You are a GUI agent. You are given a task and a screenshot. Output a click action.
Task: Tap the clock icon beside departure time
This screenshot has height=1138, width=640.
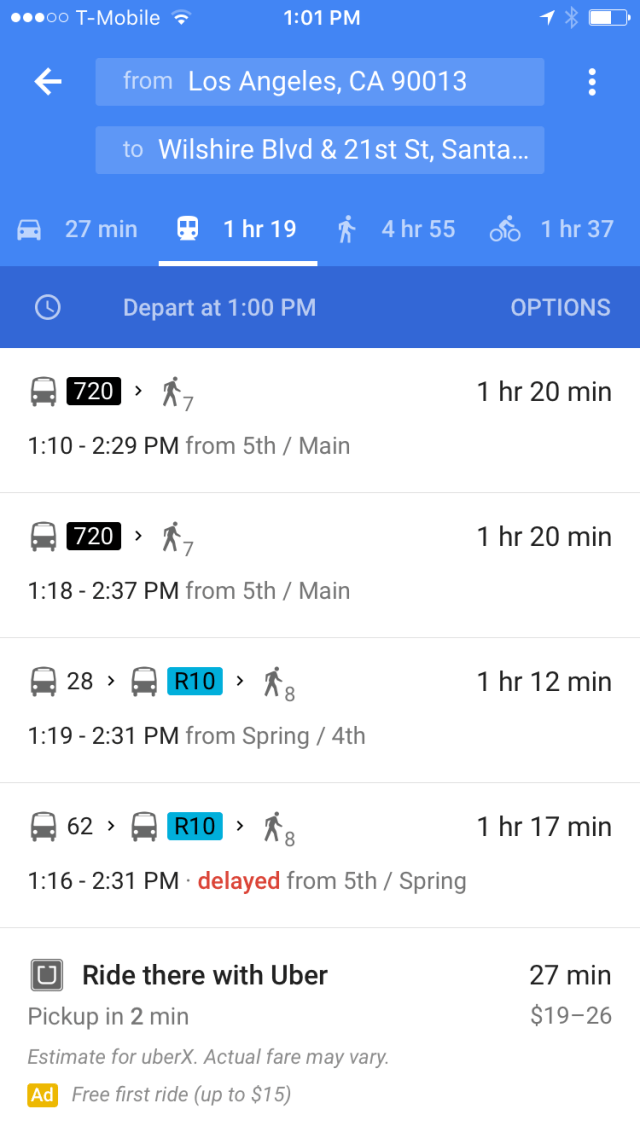point(47,308)
